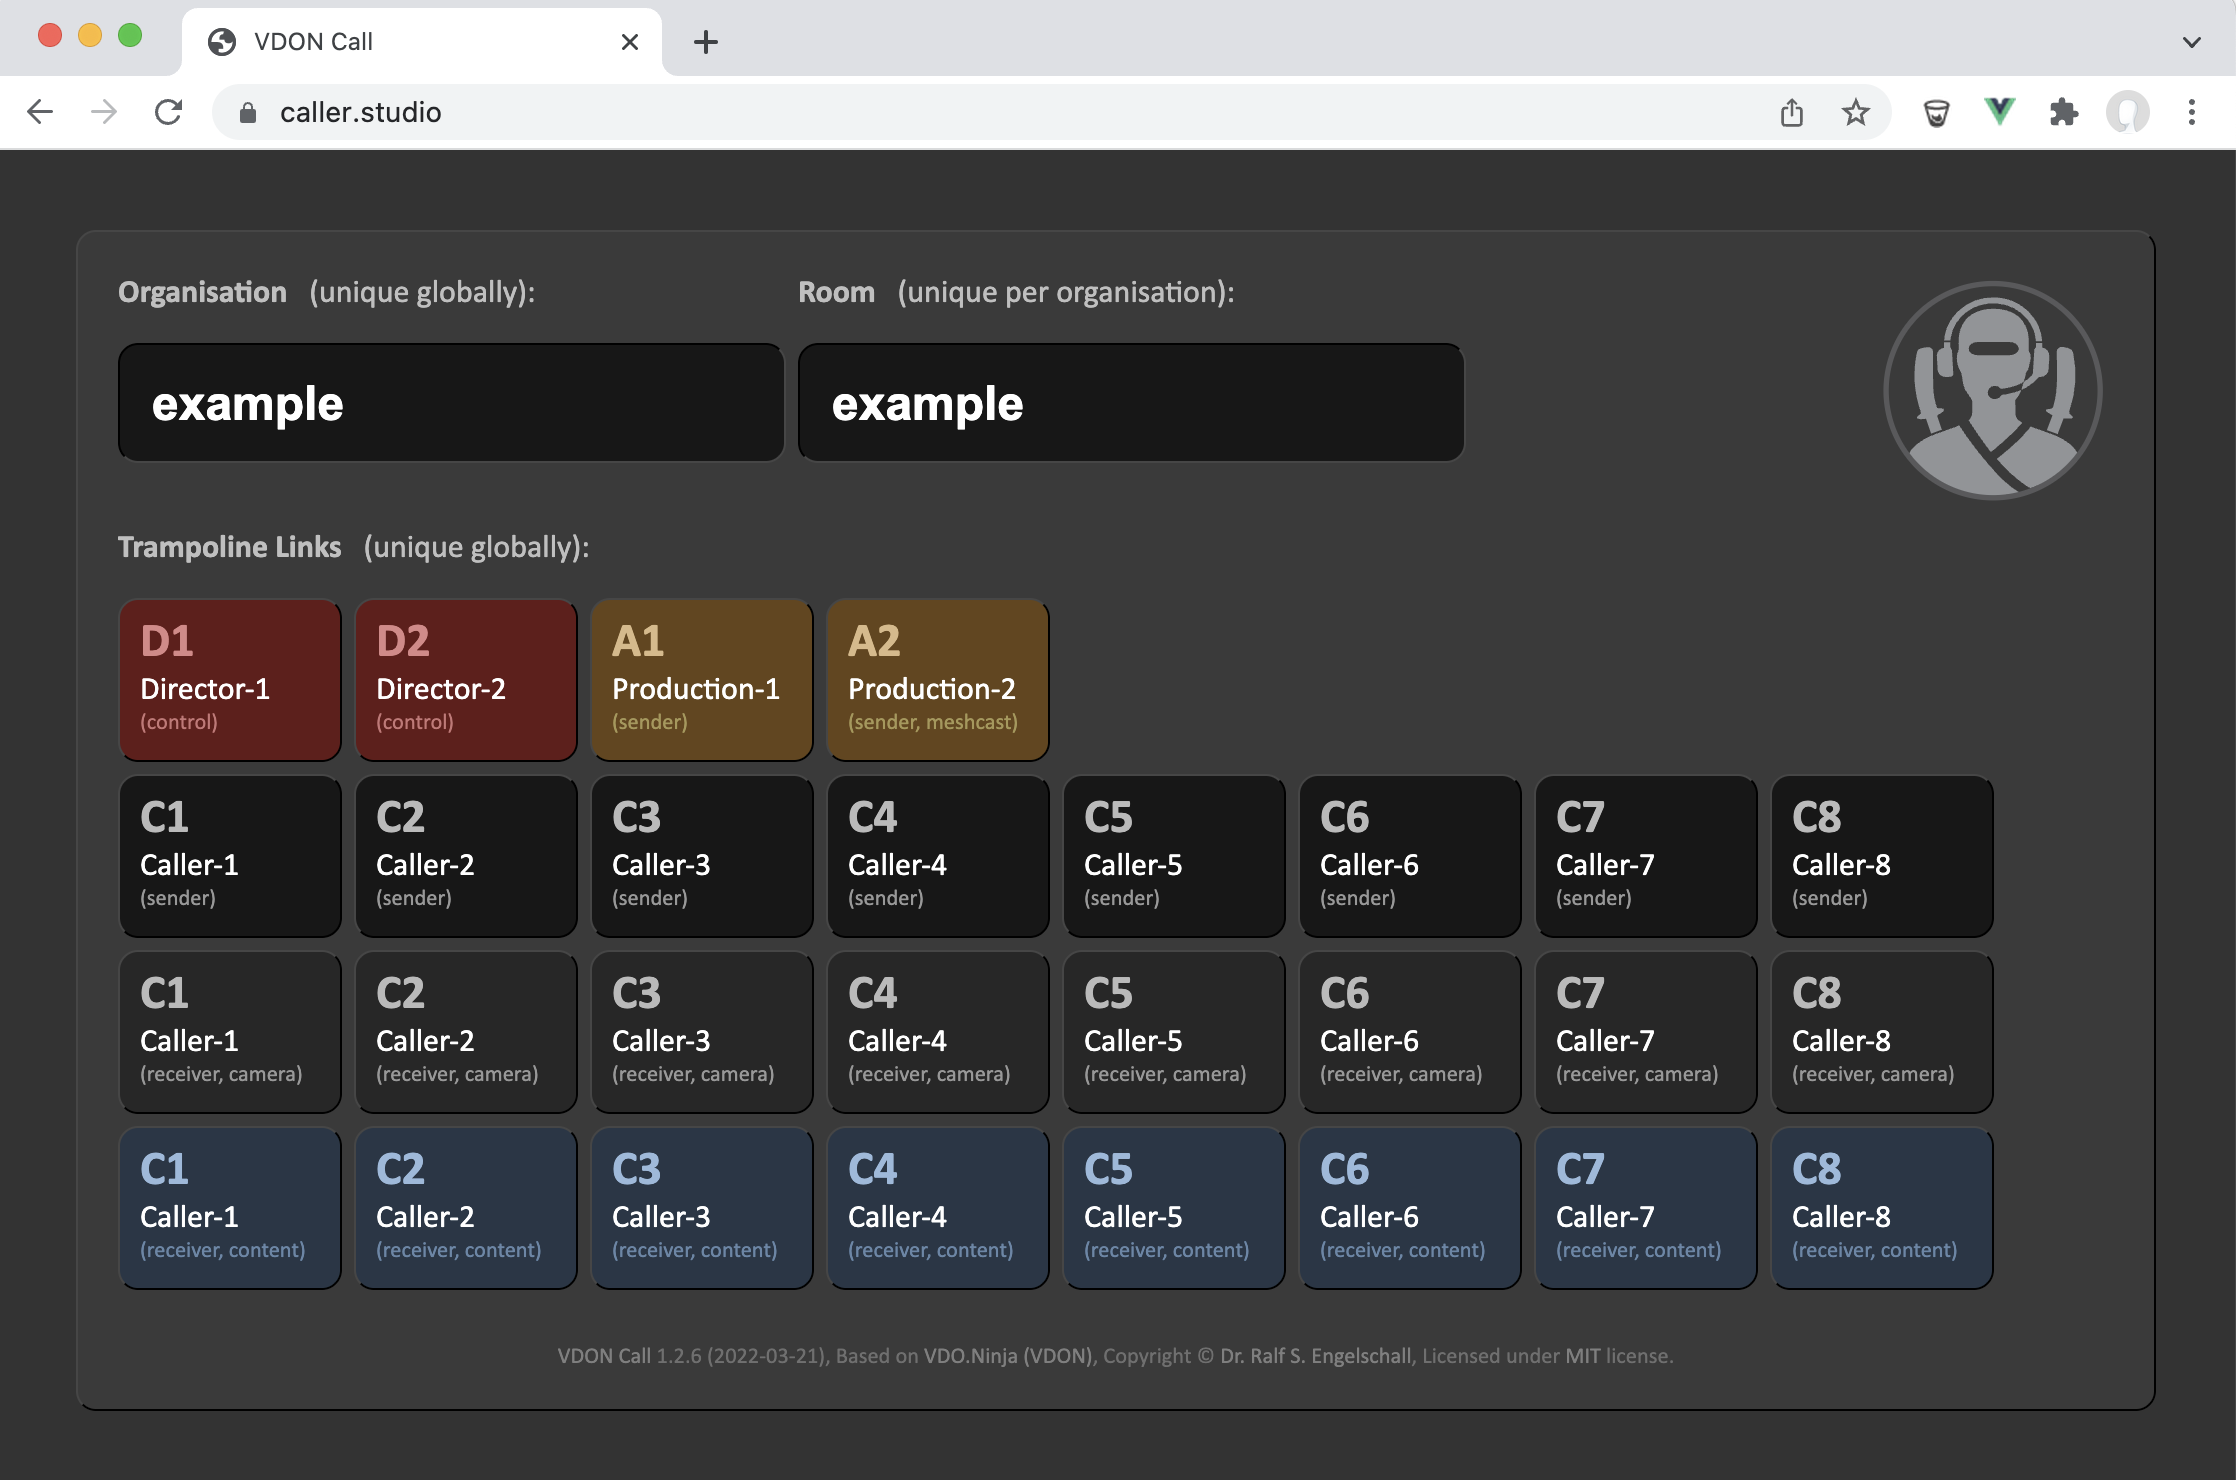Open C5 Caller-5 sender link
The image size is (2236, 1480).
click(x=1174, y=856)
